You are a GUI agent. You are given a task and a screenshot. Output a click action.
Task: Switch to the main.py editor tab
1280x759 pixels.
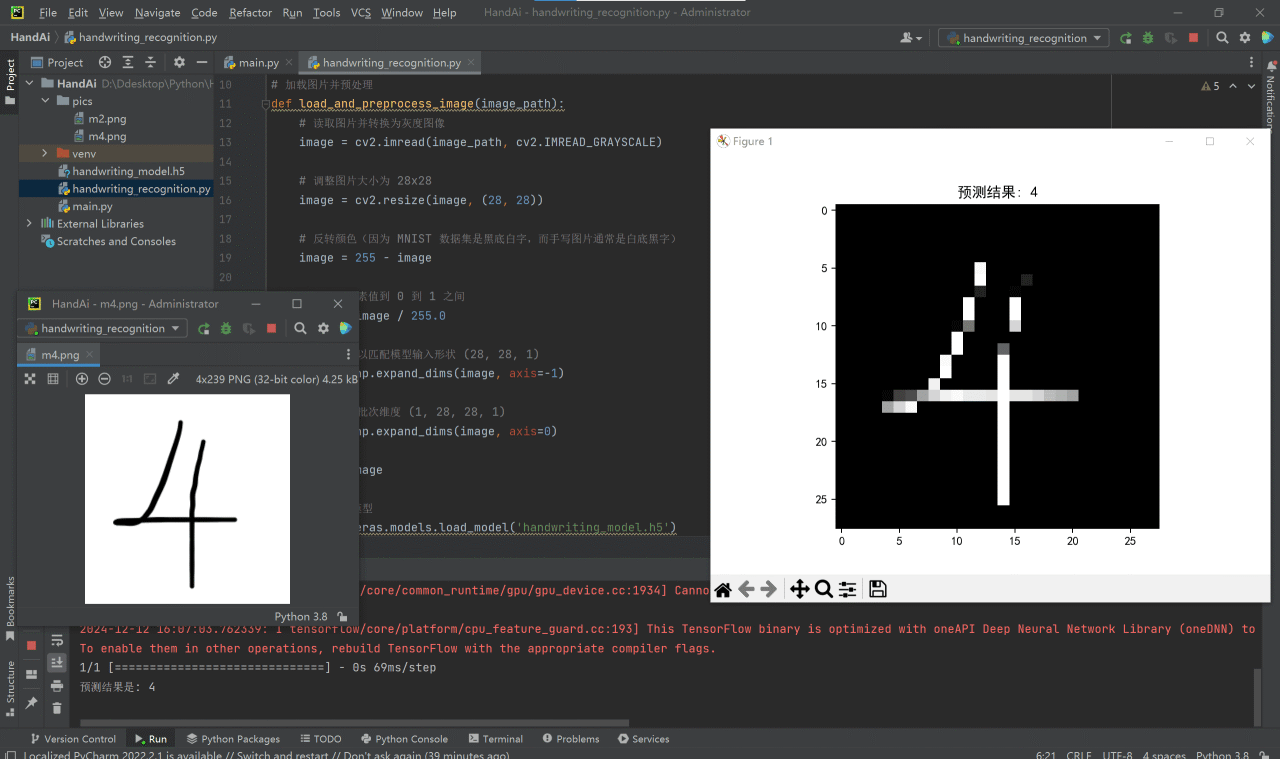tap(258, 62)
